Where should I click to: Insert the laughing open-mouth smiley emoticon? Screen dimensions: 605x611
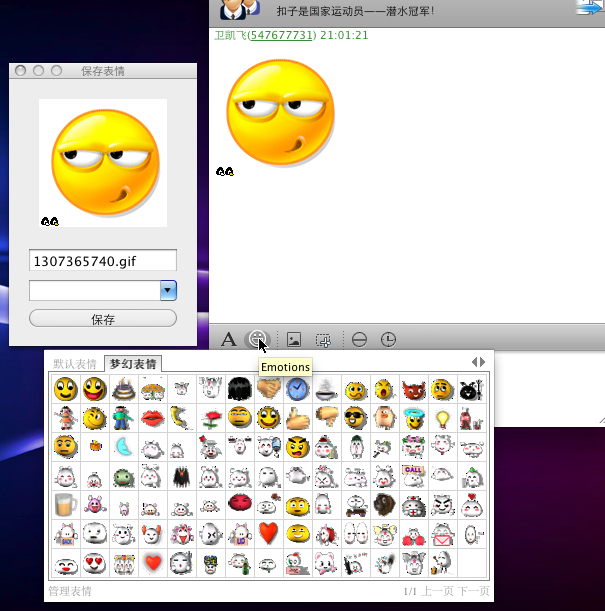(94, 389)
